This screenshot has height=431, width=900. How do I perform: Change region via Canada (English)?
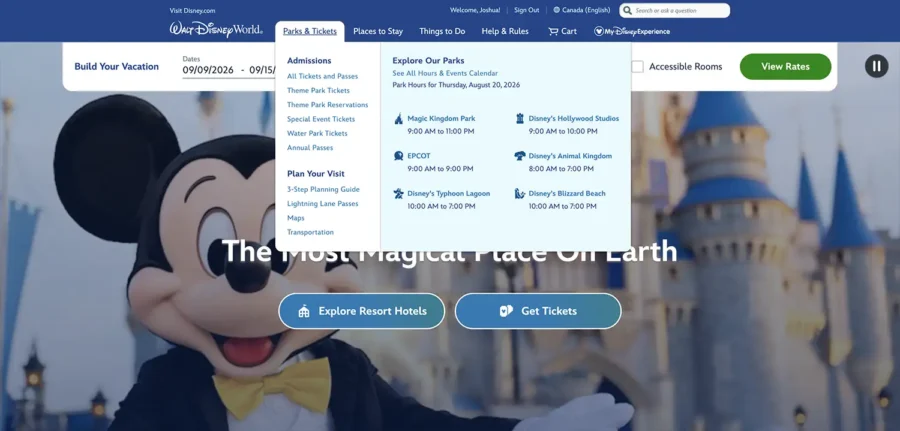pos(582,10)
